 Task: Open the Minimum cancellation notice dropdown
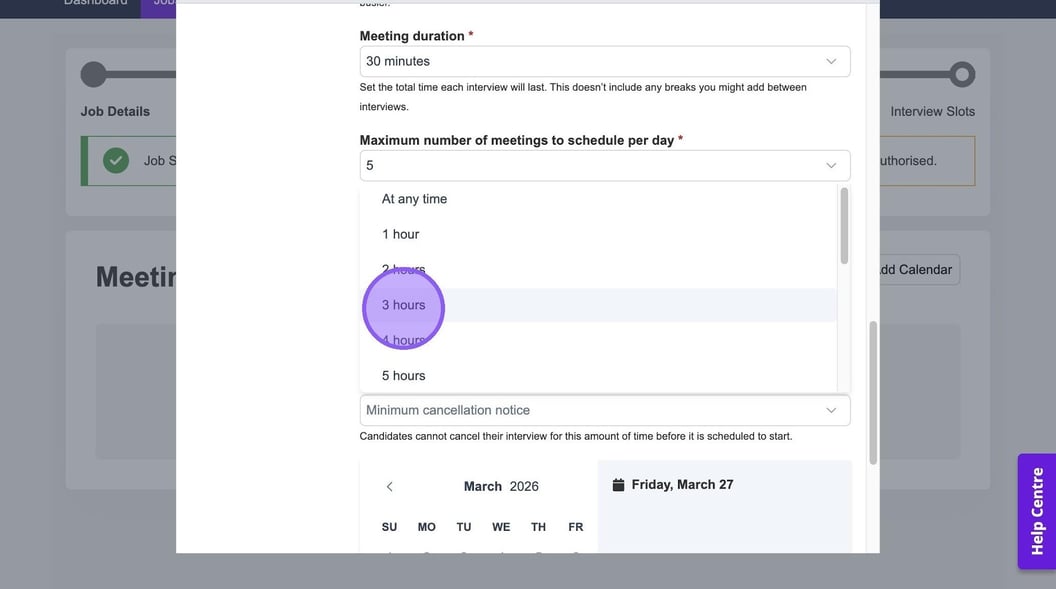pyautogui.click(x=604, y=410)
